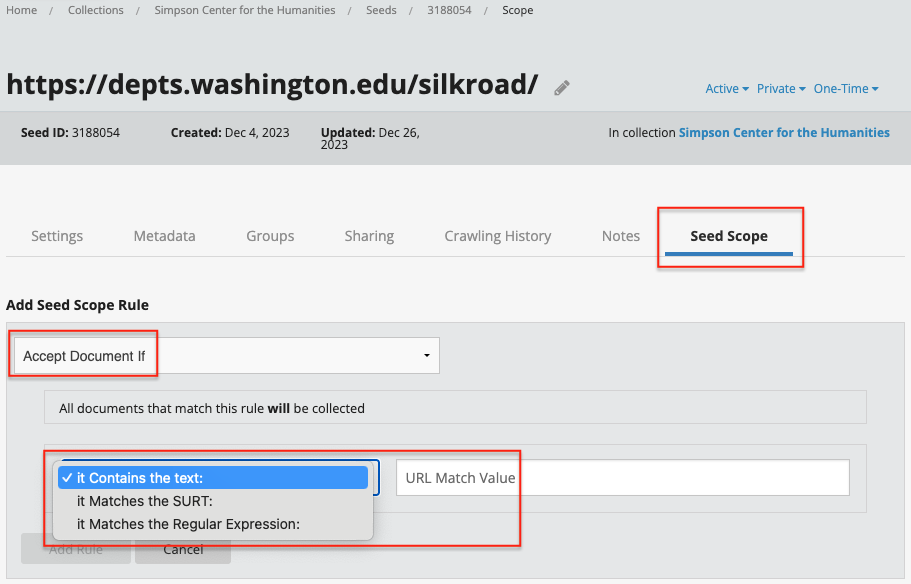Select the Seed Scope tab
The image size is (911, 584).
click(x=729, y=236)
